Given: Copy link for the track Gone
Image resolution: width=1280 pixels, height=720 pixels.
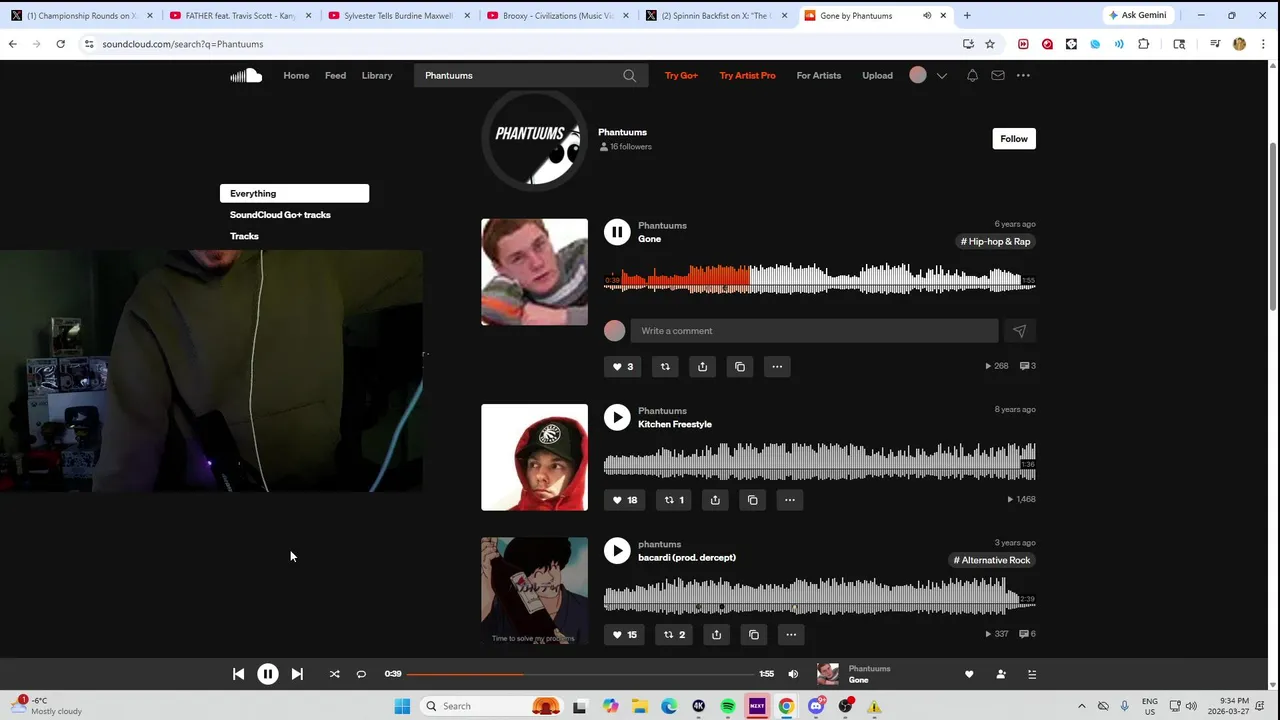Looking at the screenshot, I should pos(740,366).
